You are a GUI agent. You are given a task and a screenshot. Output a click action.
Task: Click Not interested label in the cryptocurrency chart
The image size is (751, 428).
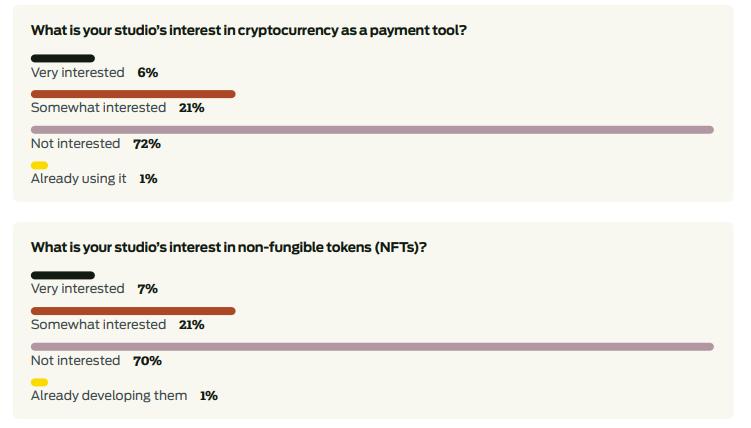click(x=75, y=144)
